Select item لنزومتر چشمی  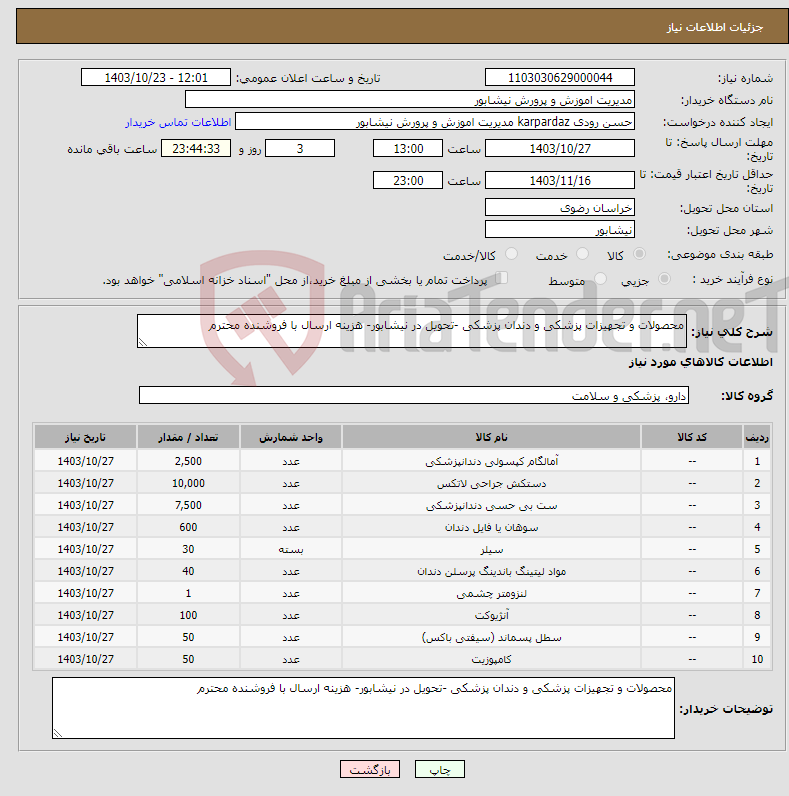click(491, 593)
